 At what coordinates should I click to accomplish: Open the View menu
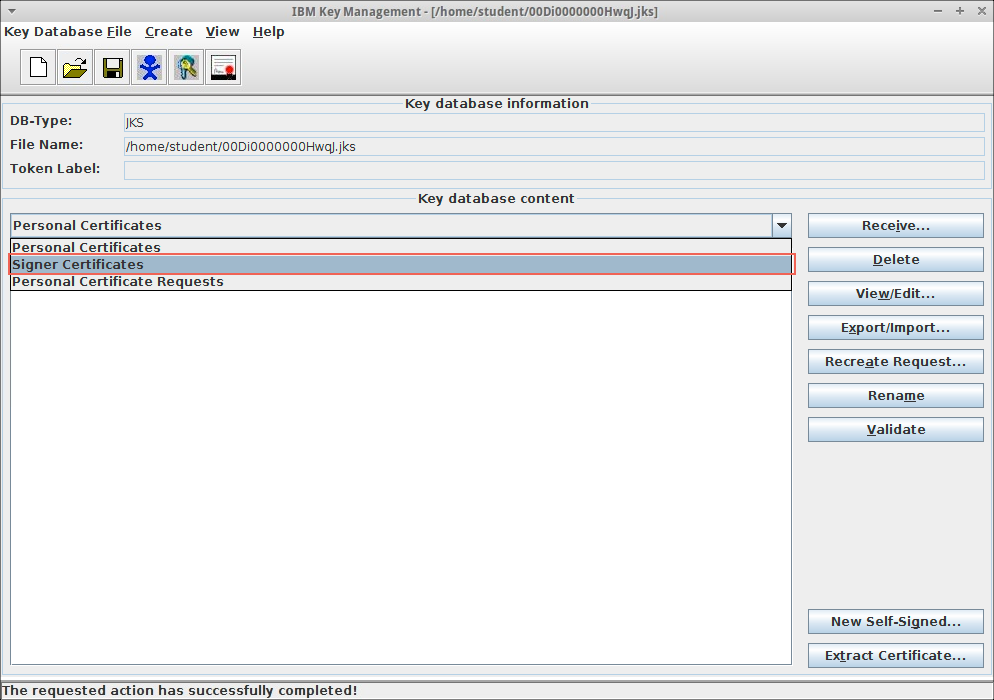point(223,32)
